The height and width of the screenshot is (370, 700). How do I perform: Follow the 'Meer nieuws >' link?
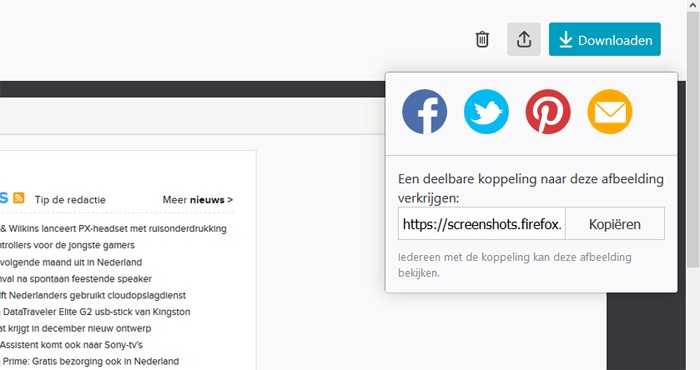point(198,200)
